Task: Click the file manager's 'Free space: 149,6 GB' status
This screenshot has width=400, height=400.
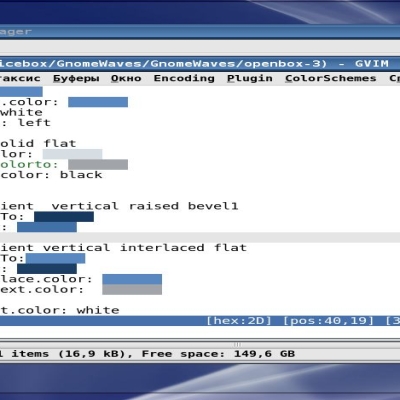Action: (x=218, y=354)
